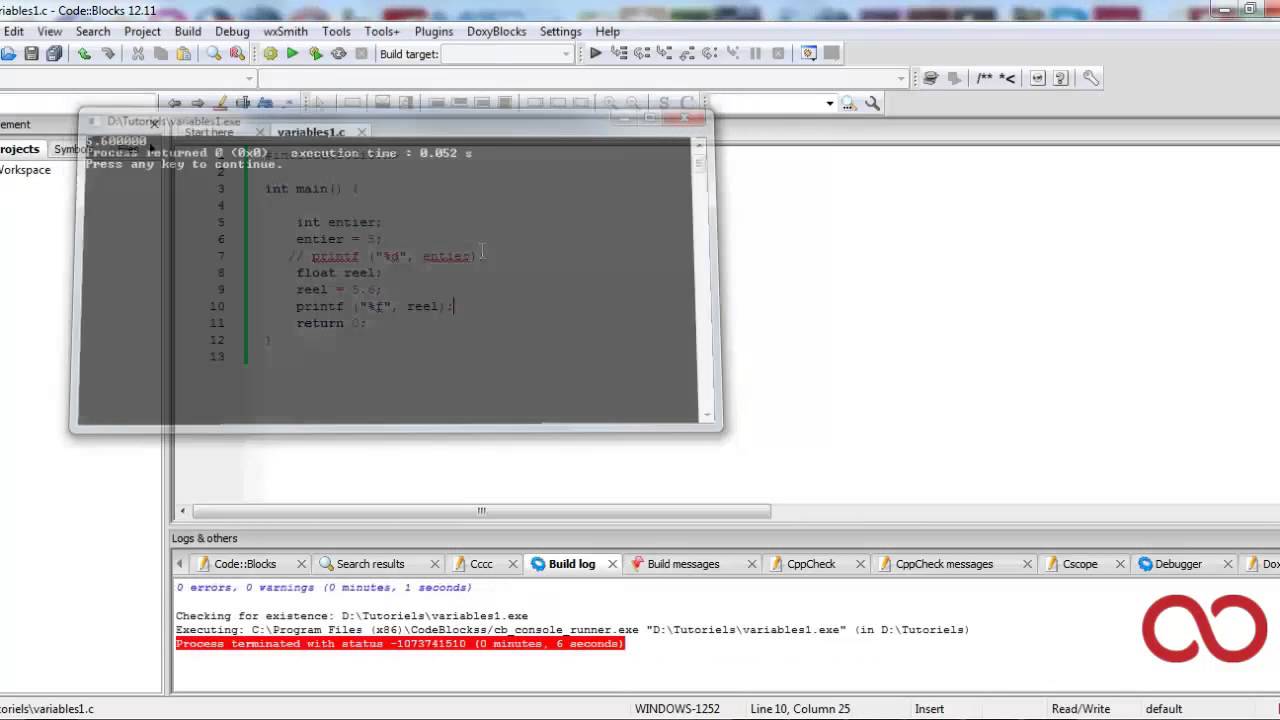This screenshot has width=1280, height=720.
Task: Click the Jump forward arrow icon
Action: point(197,103)
